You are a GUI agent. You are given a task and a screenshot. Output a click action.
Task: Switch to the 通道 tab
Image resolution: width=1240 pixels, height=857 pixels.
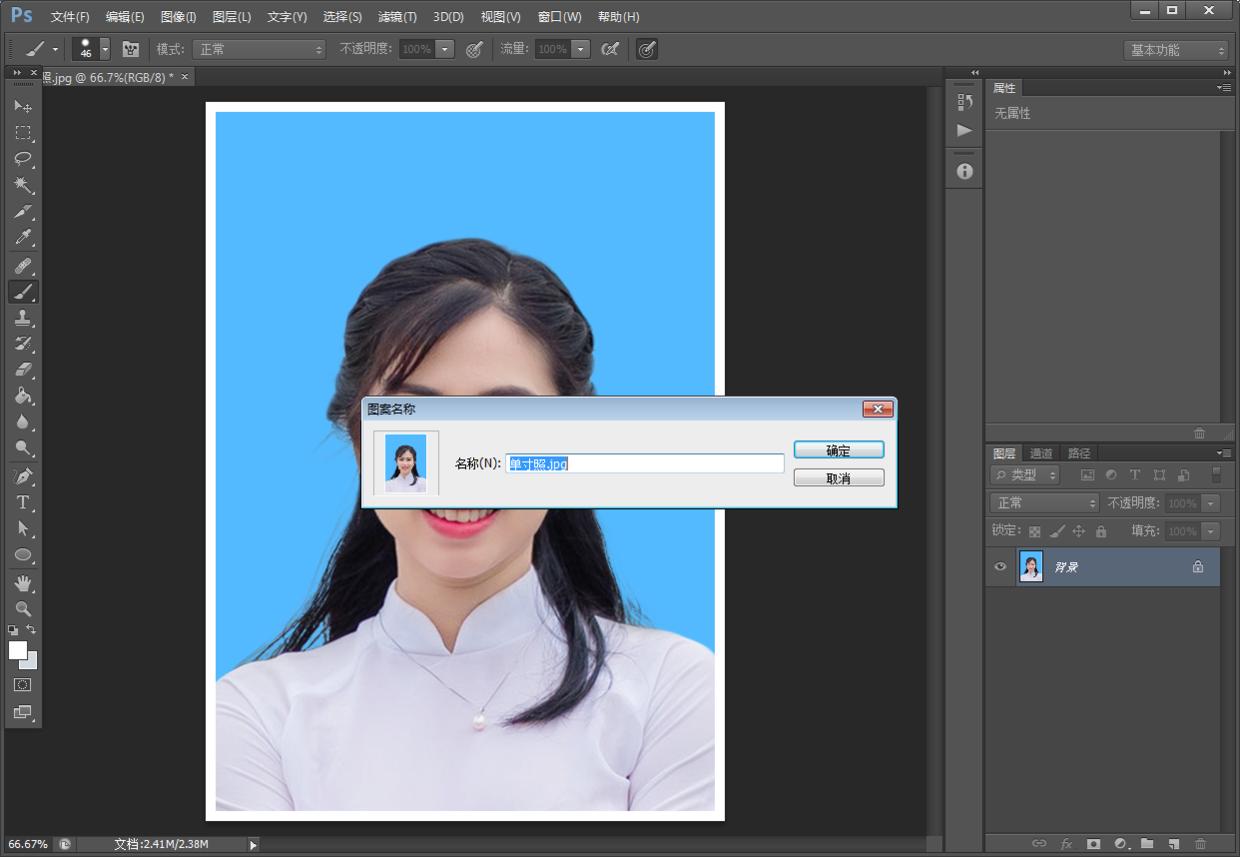pyautogui.click(x=1041, y=453)
